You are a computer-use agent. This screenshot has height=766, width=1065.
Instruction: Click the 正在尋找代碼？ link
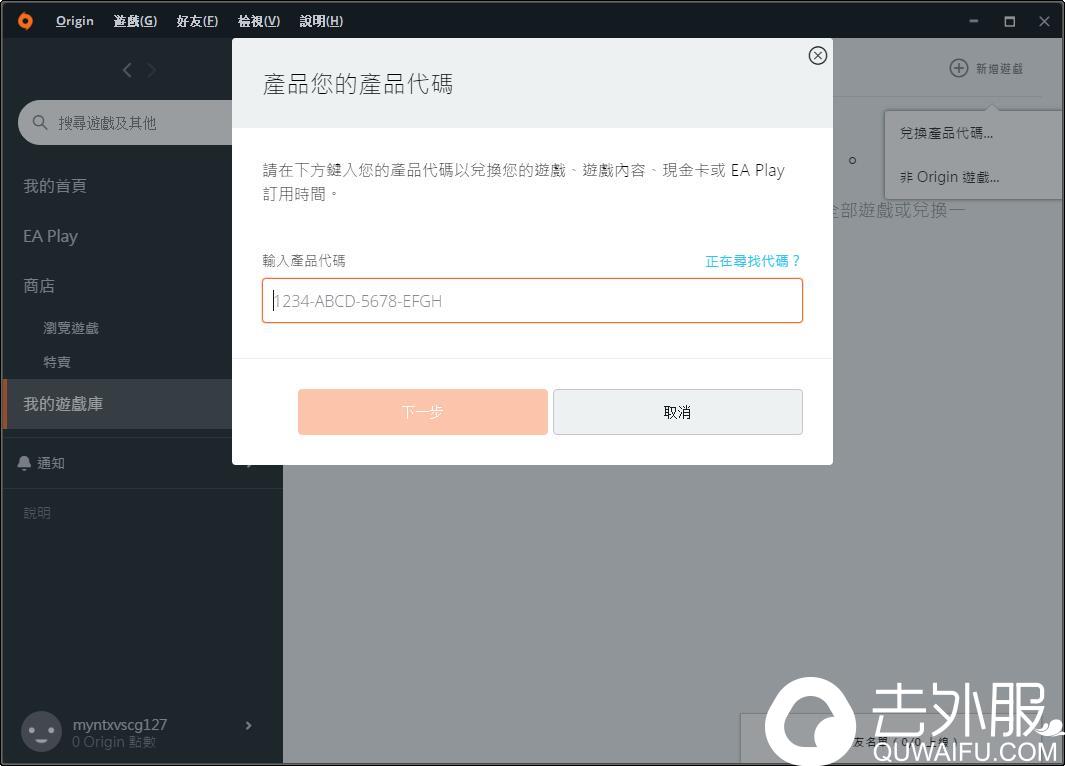[x=753, y=261]
